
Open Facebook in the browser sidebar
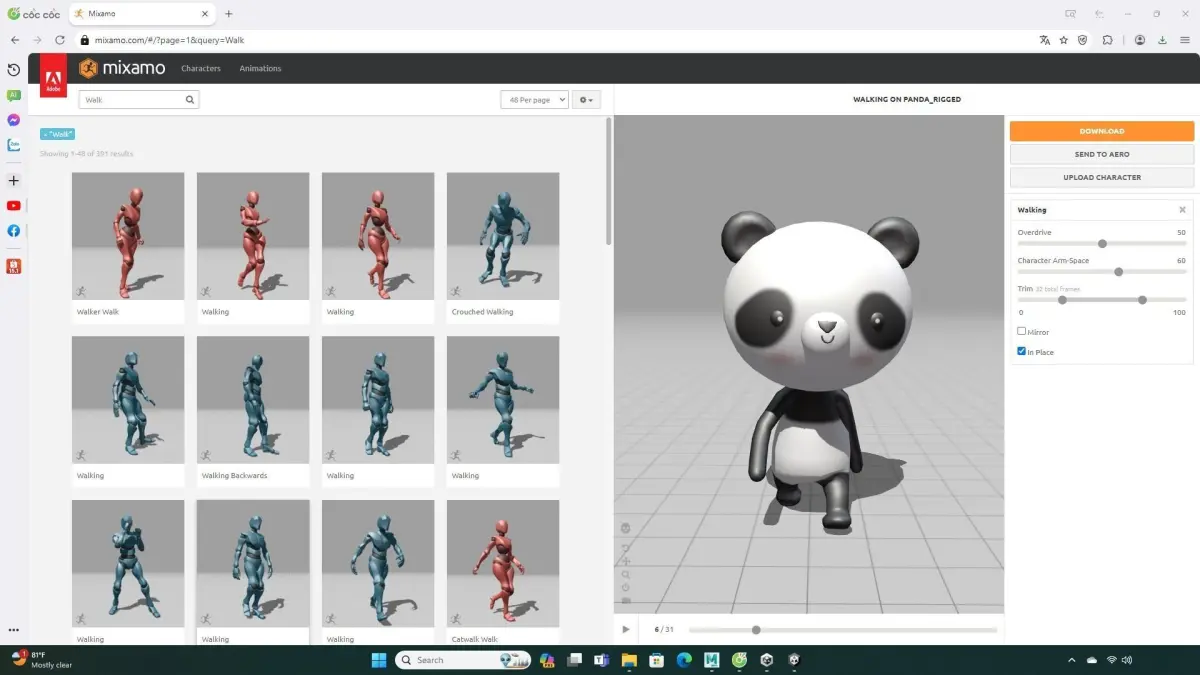[x=14, y=231]
